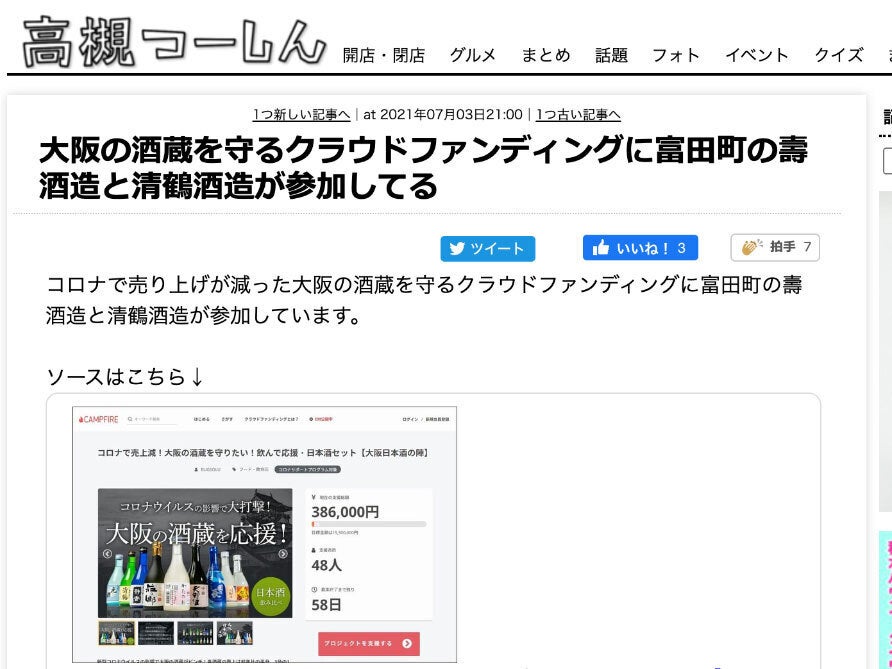Click the funding progress bar under 386,000円
This screenshot has height=669, width=892.
pyautogui.click(x=368, y=524)
